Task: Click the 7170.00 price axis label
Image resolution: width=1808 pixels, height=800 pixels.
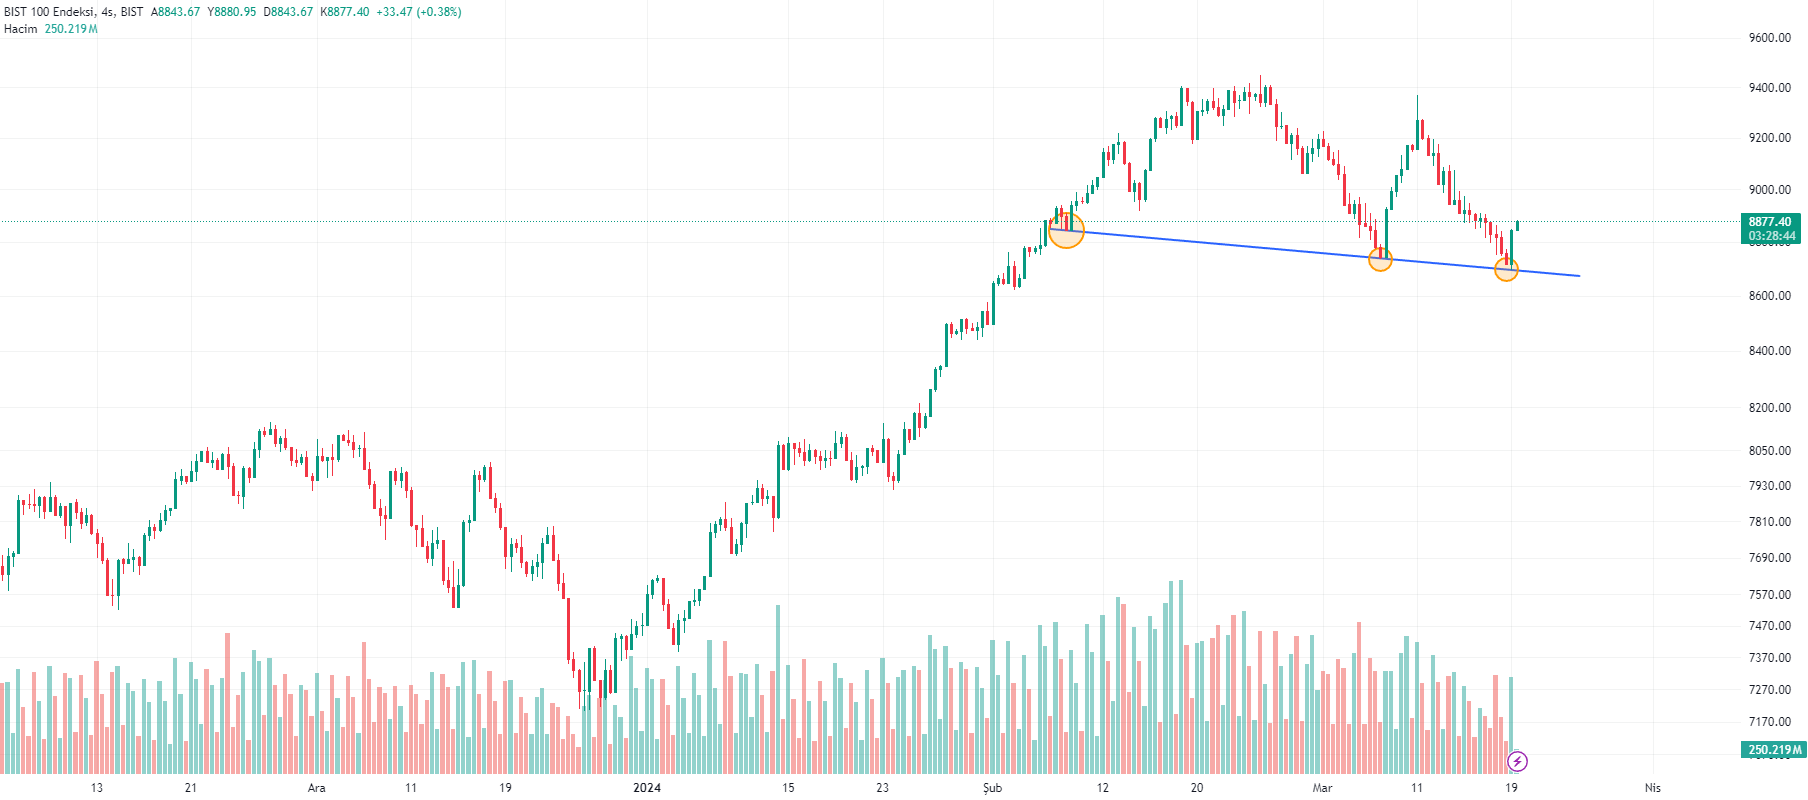Action: (x=1769, y=722)
